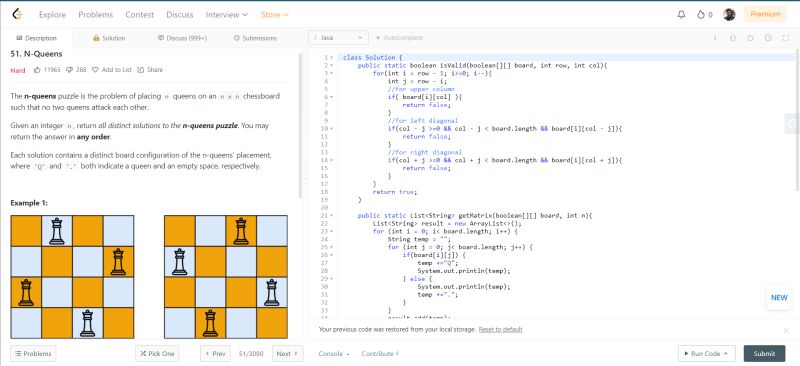Toggle the Autocomplete option
This screenshot has height=366, width=800.
(x=399, y=38)
